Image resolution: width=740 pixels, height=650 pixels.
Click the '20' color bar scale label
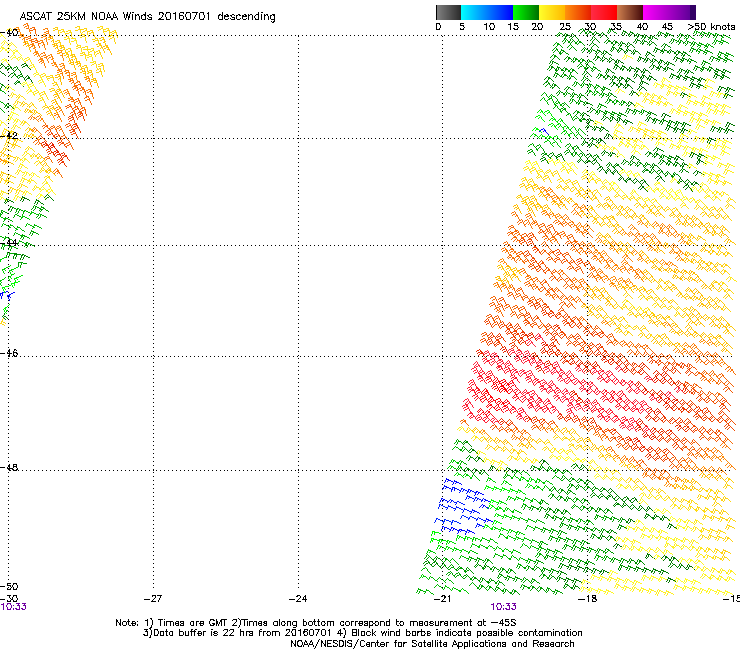(x=537, y=27)
